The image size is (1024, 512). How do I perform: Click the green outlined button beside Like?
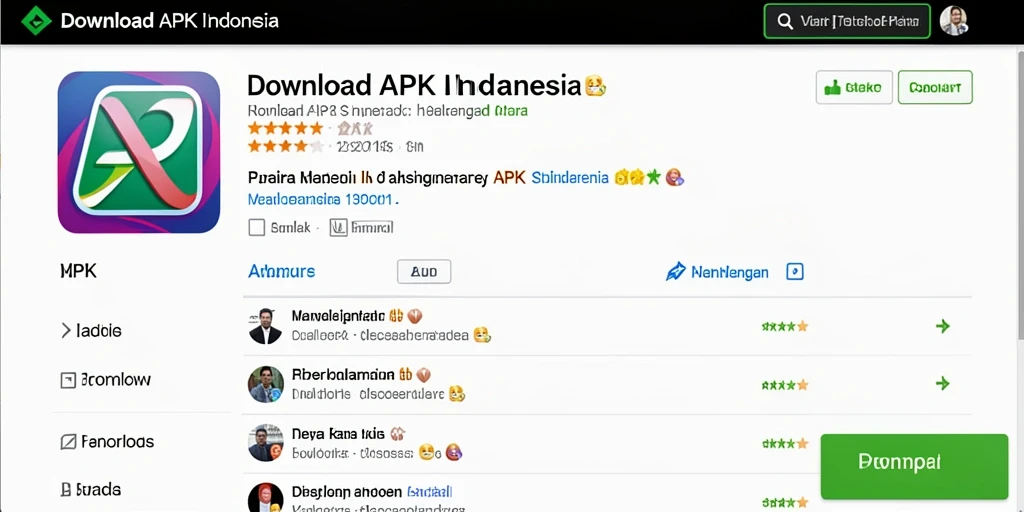coord(935,88)
